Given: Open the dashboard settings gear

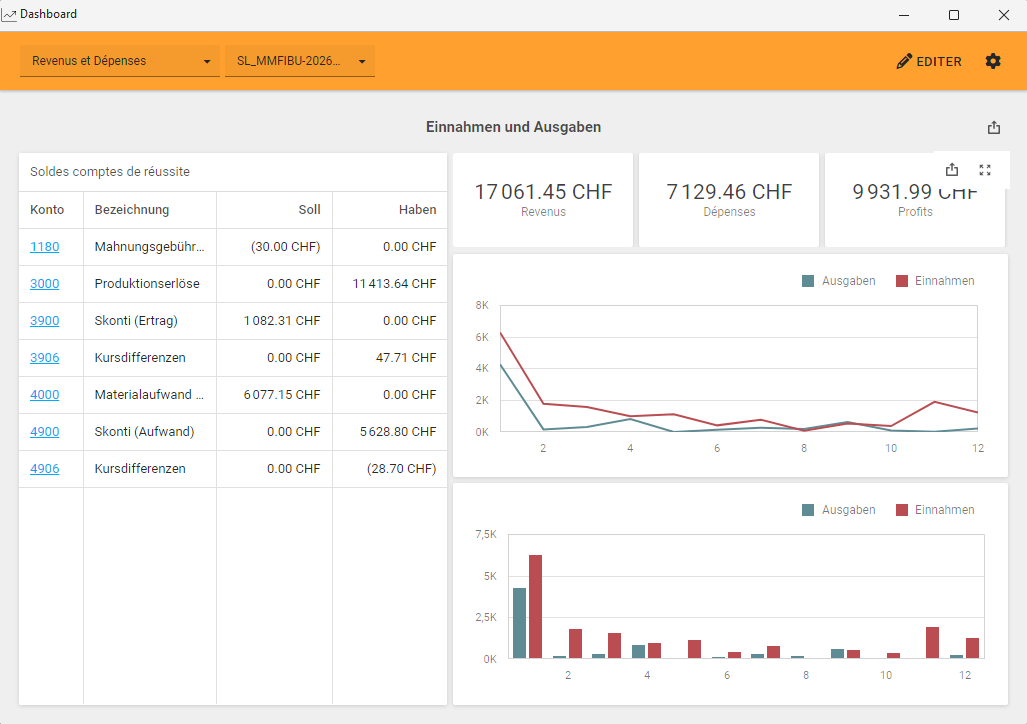Looking at the screenshot, I should pos(992,61).
